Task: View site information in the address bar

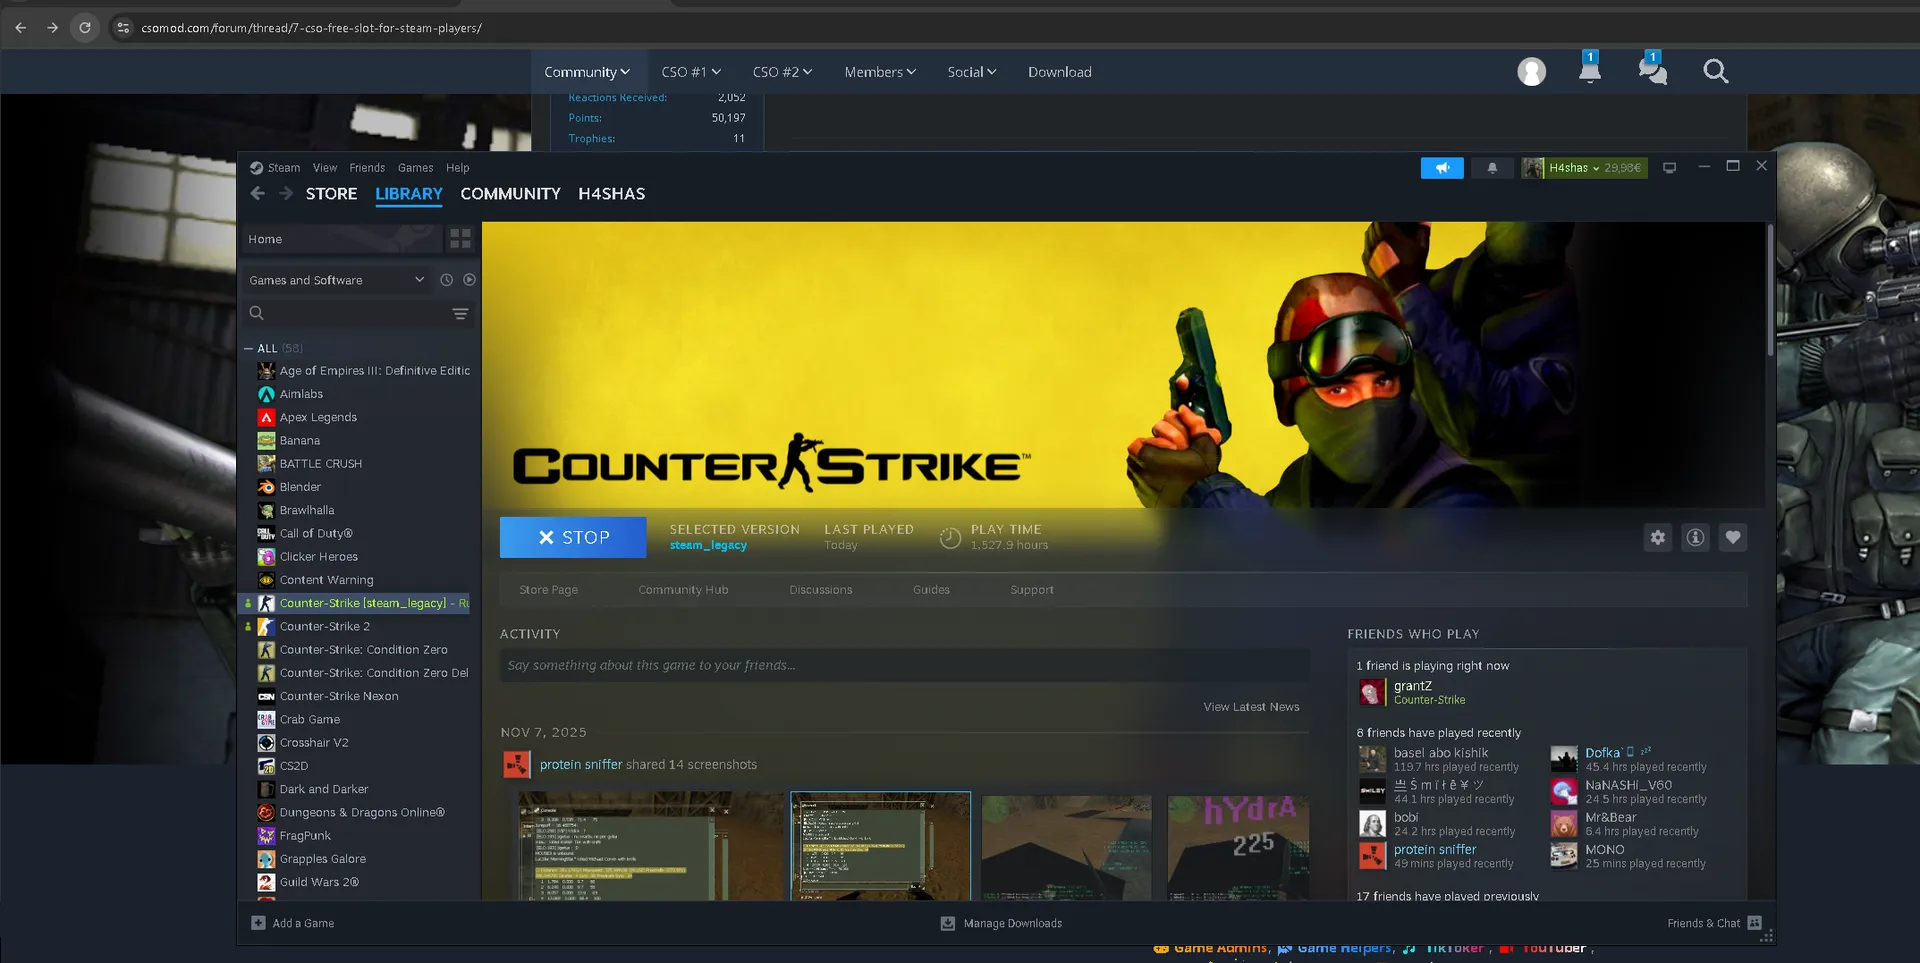Action: [x=123, y=28]
